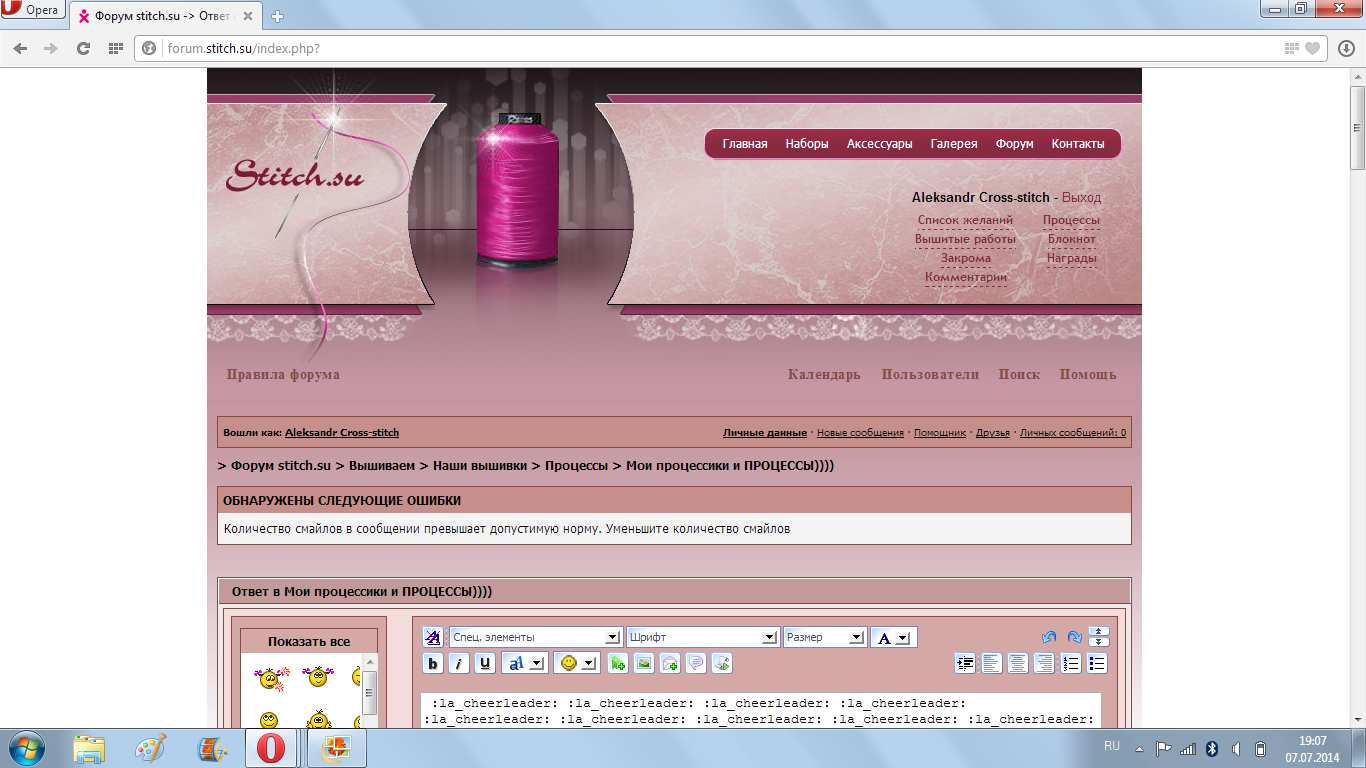
Task: Insert a bulleted list
Action: click(x=1097, y=663)
